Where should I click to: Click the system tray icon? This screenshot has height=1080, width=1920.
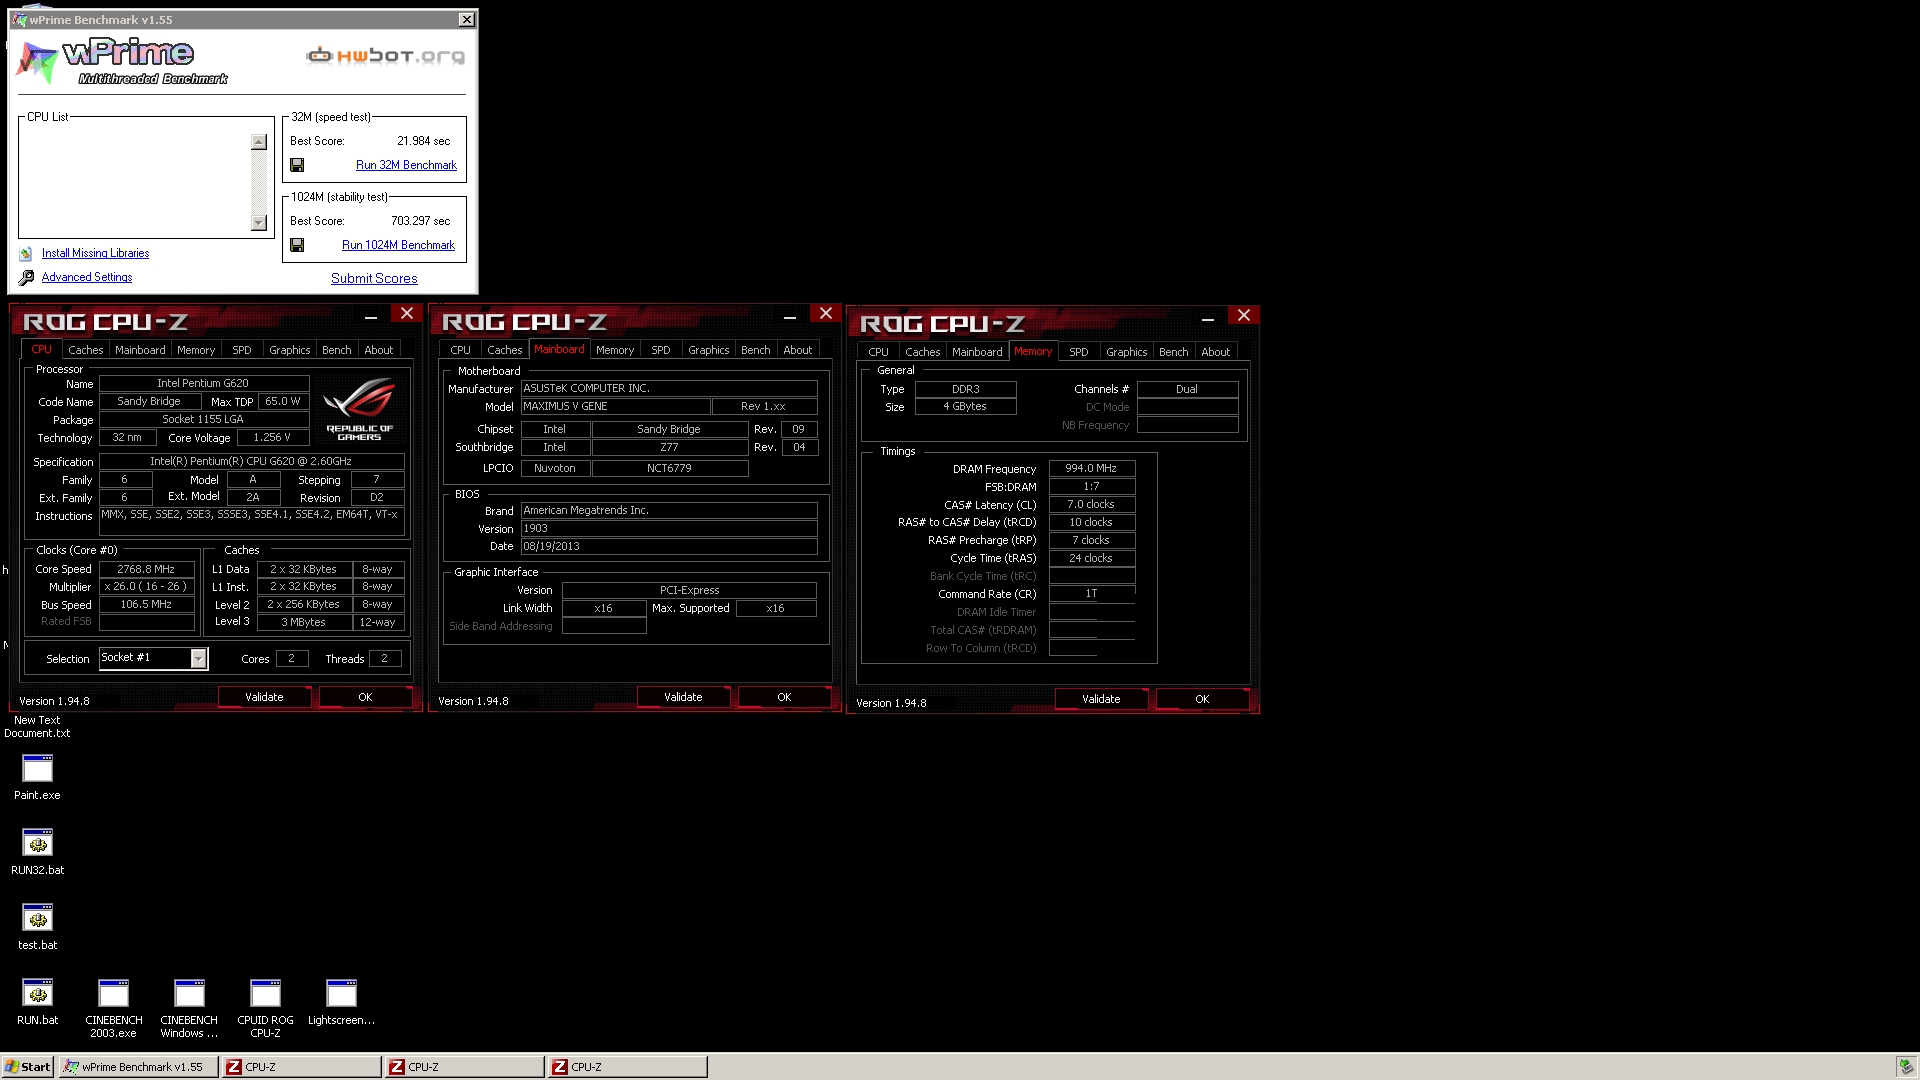pyautogui.click(x=1905, y=1067)
